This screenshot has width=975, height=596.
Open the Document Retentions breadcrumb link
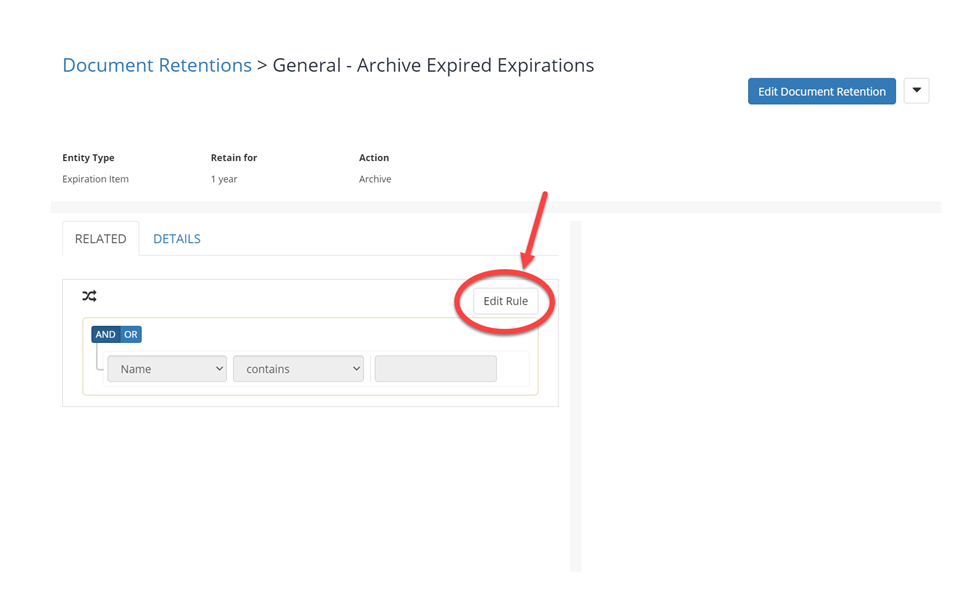point(157,65)
